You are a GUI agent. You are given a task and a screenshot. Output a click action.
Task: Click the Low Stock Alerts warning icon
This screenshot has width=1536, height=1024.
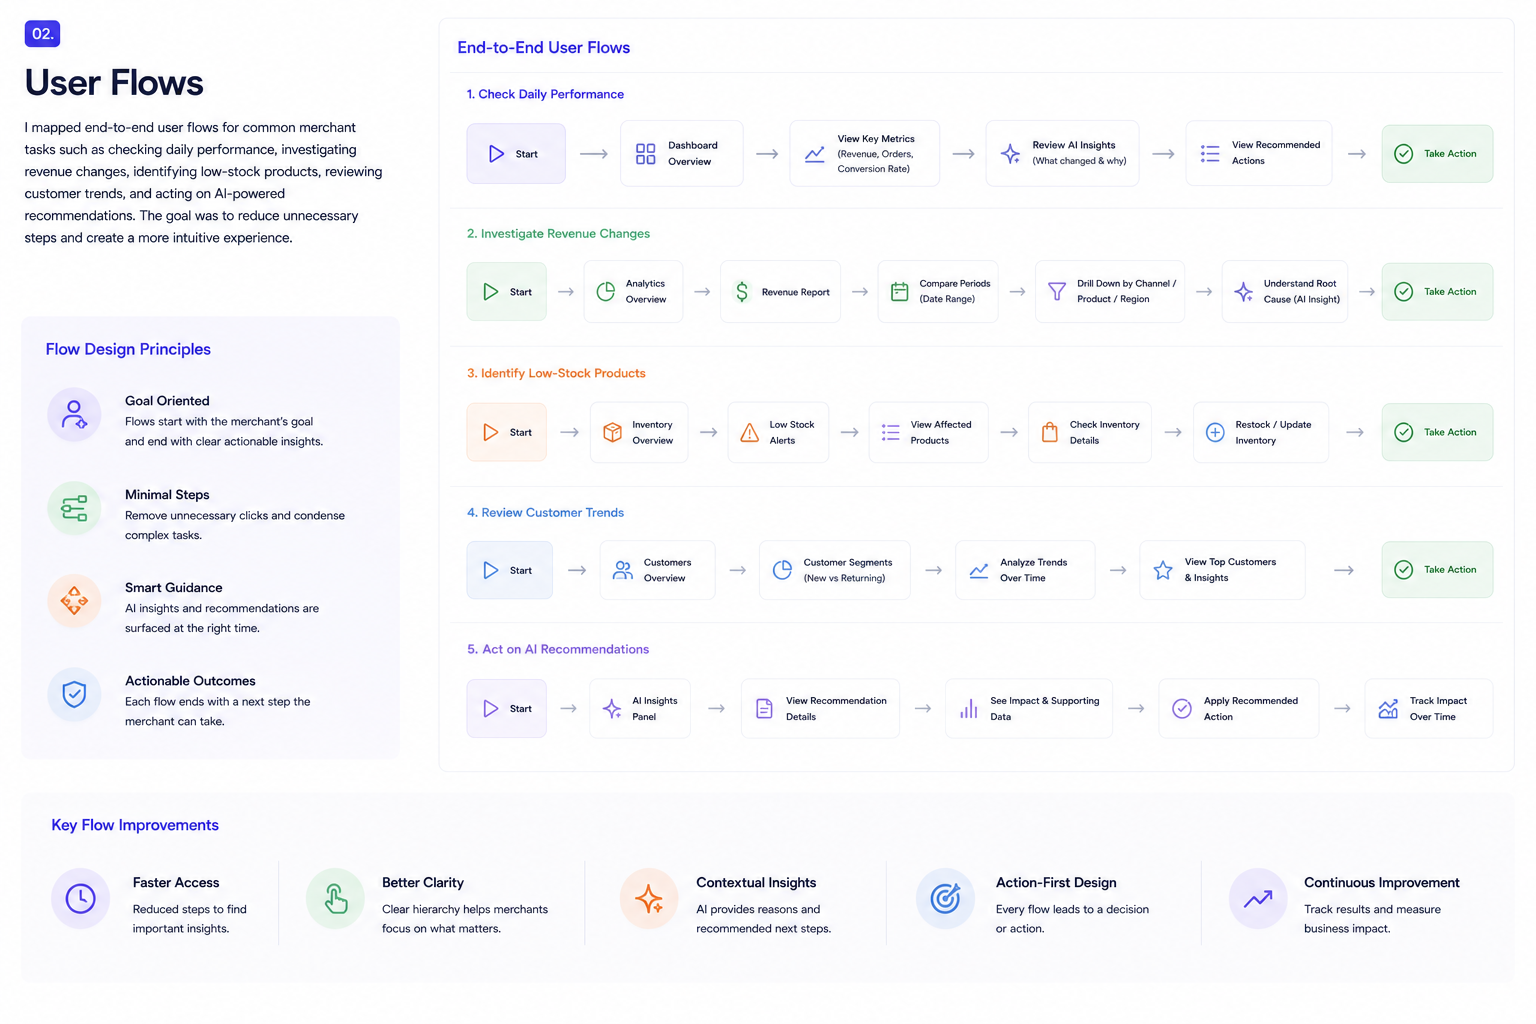(x=750, y=432)
